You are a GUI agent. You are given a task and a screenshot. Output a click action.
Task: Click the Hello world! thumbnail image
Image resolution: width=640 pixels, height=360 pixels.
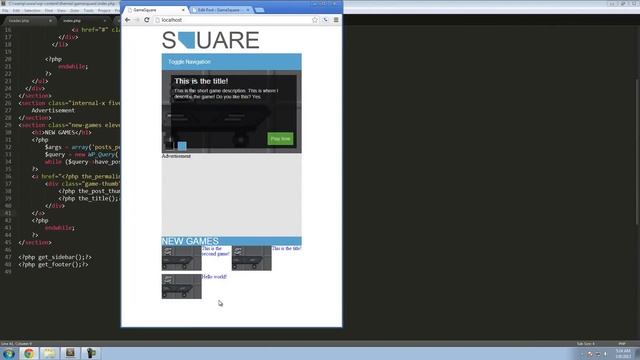point(182,286)
